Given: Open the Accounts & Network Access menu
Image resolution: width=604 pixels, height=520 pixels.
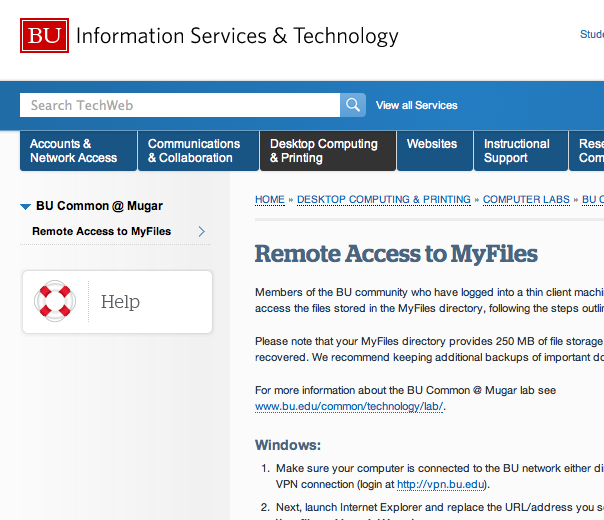Looking at the screenshot, I should point(78,151).
